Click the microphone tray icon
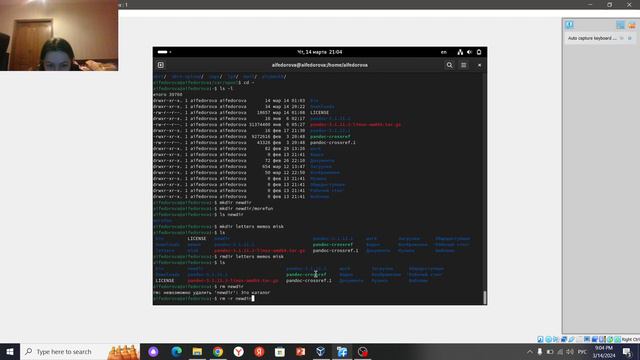 [x=540, y=351]
